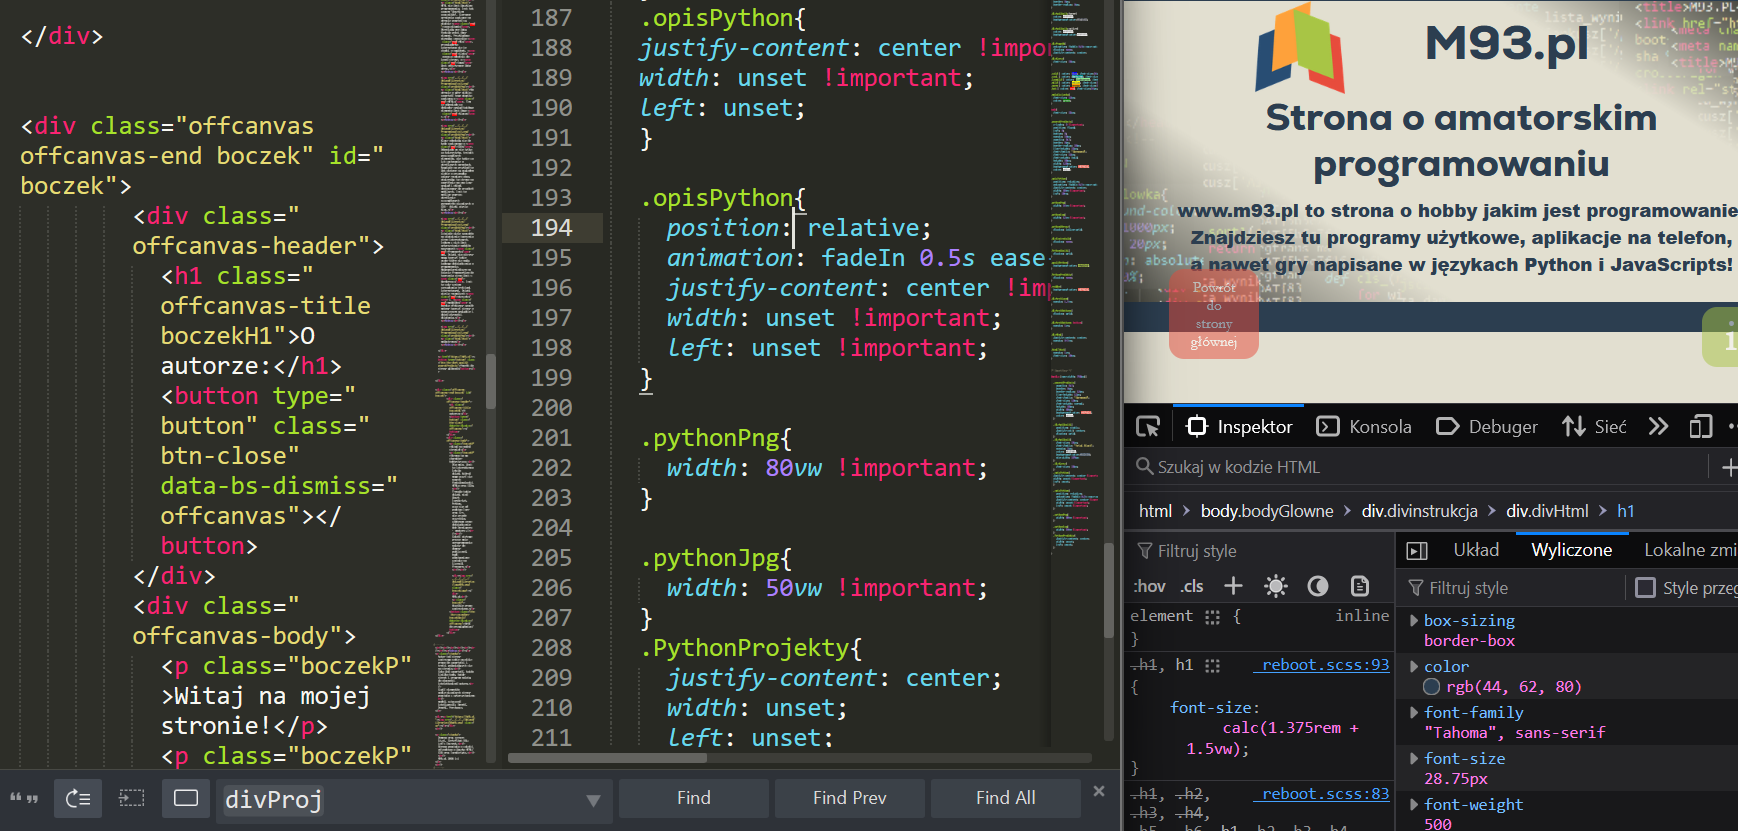Image resolution: width=1738 pixels, height=831 pixels.
Task: Switch to the Debuger tab
Action: (x=1487, y=427)
